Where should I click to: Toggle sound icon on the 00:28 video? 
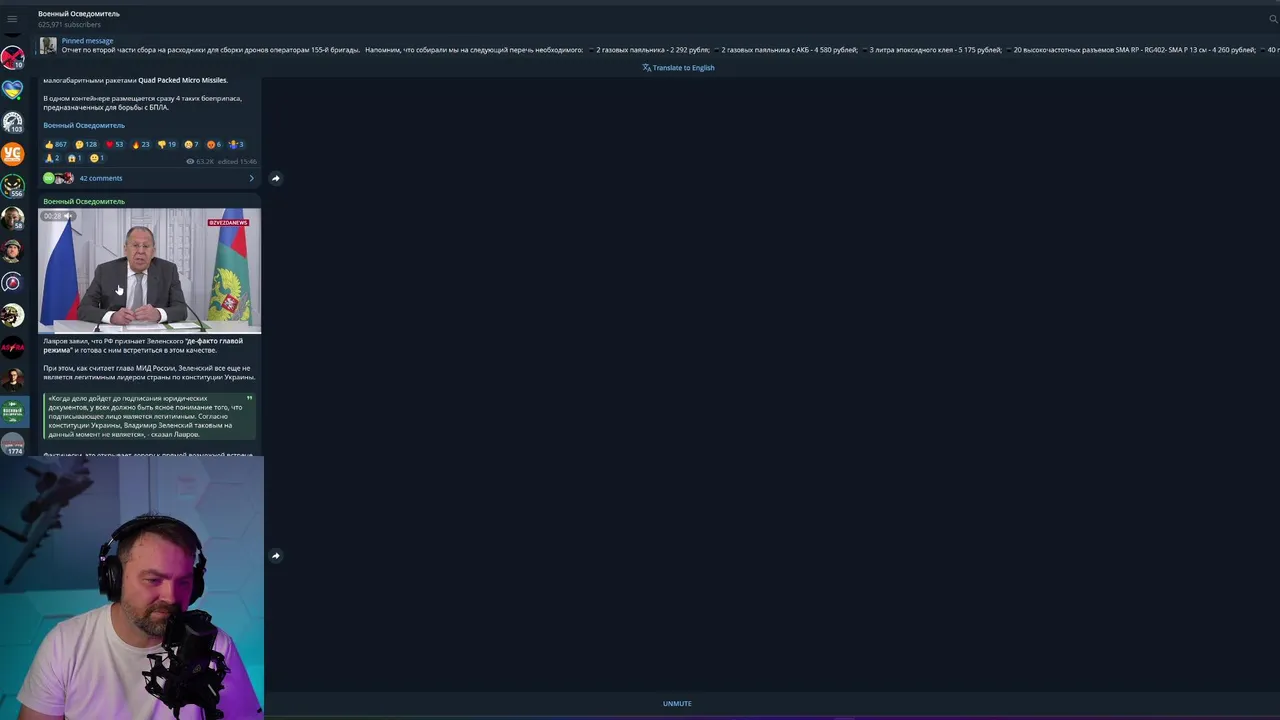click(68, 216)
